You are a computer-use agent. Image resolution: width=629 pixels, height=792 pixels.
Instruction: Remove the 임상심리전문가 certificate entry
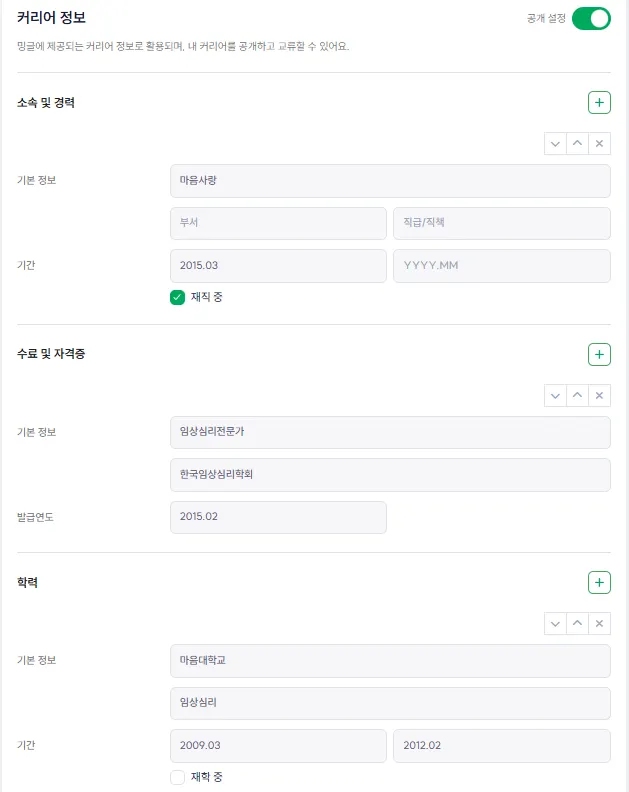[600, 396]
